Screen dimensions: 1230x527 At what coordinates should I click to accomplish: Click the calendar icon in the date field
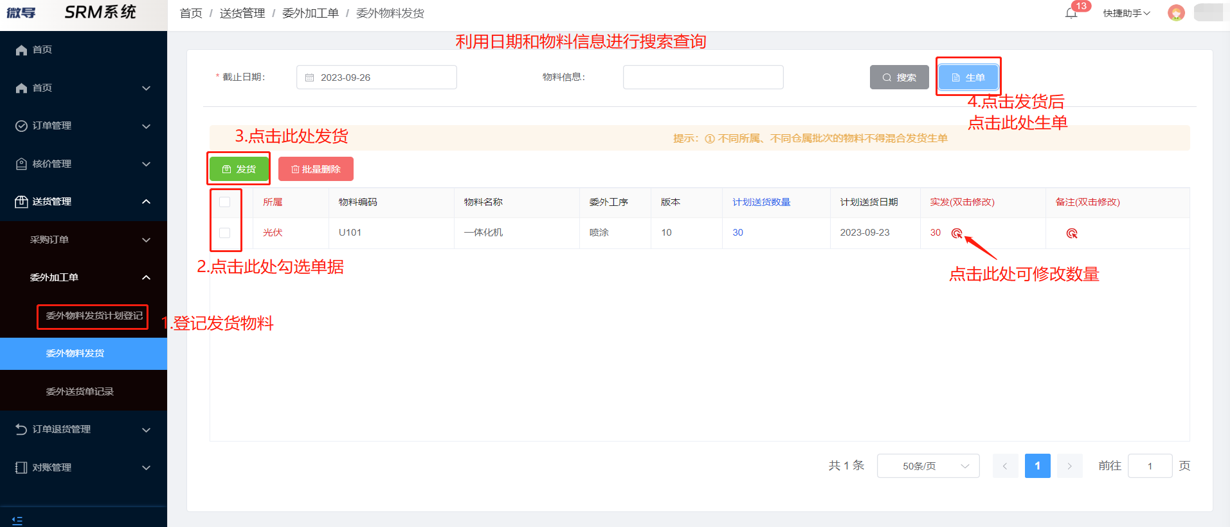[310, 78]
